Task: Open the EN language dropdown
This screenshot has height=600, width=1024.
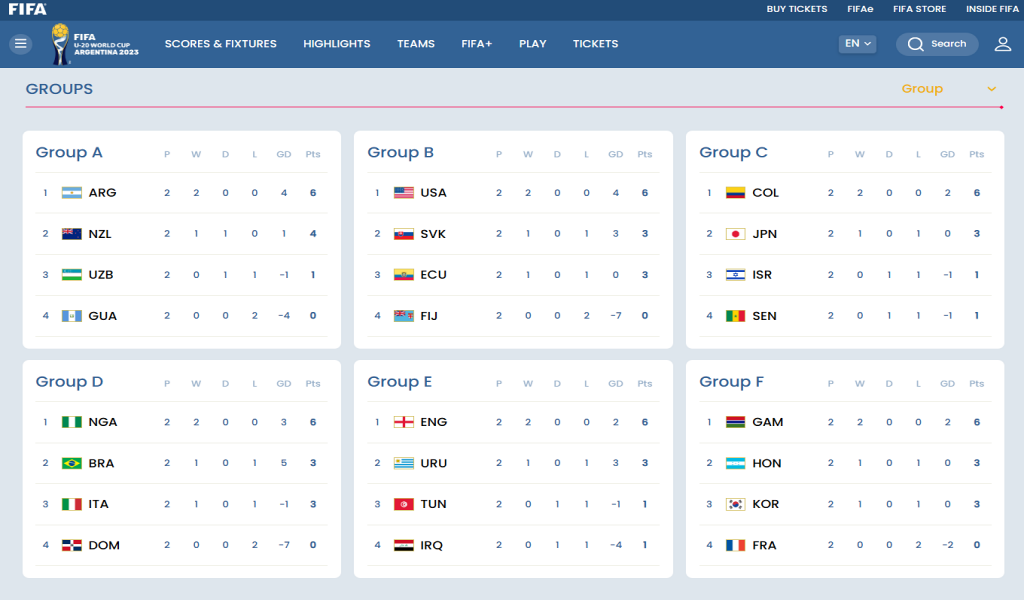Action: [x=857, y=44]
